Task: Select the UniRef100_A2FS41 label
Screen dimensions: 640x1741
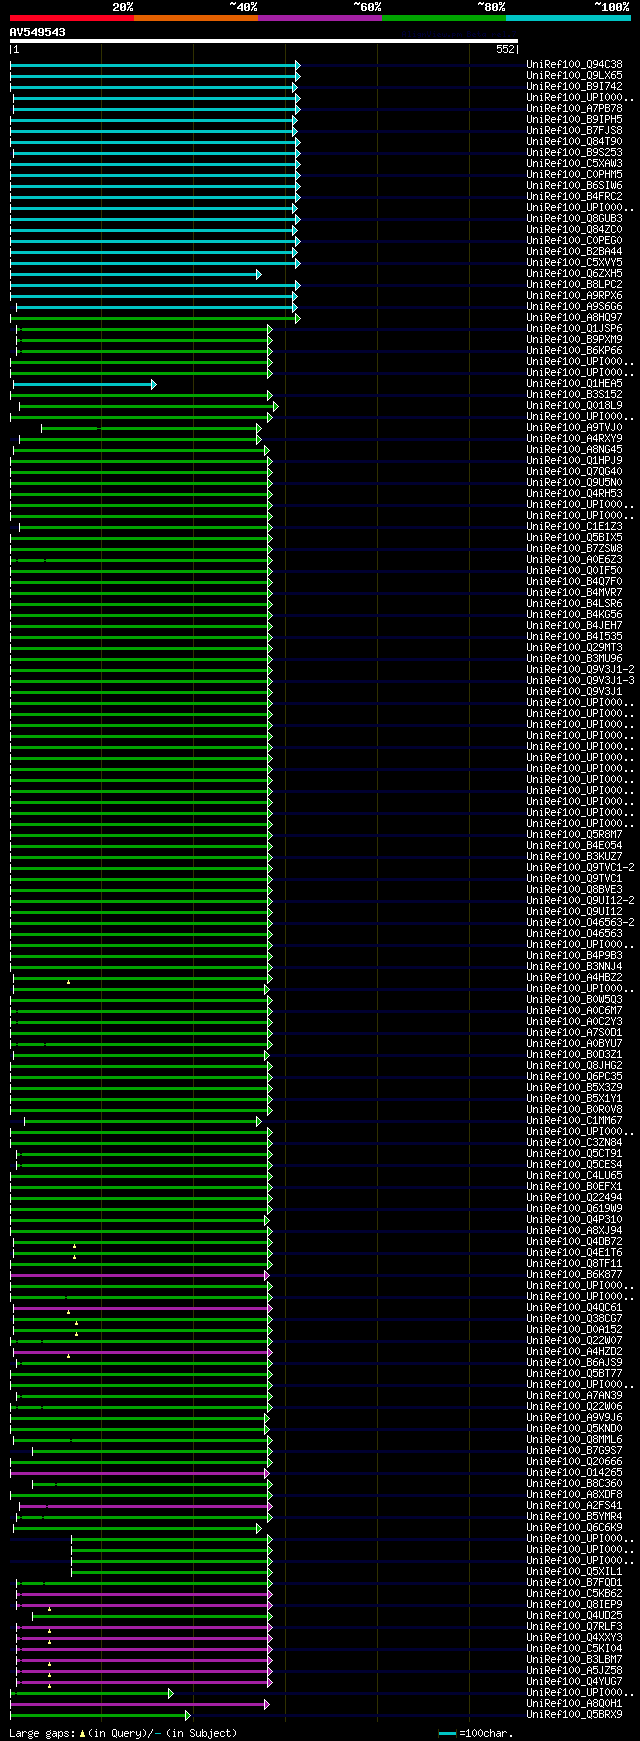Action: tap(574, 1506)
